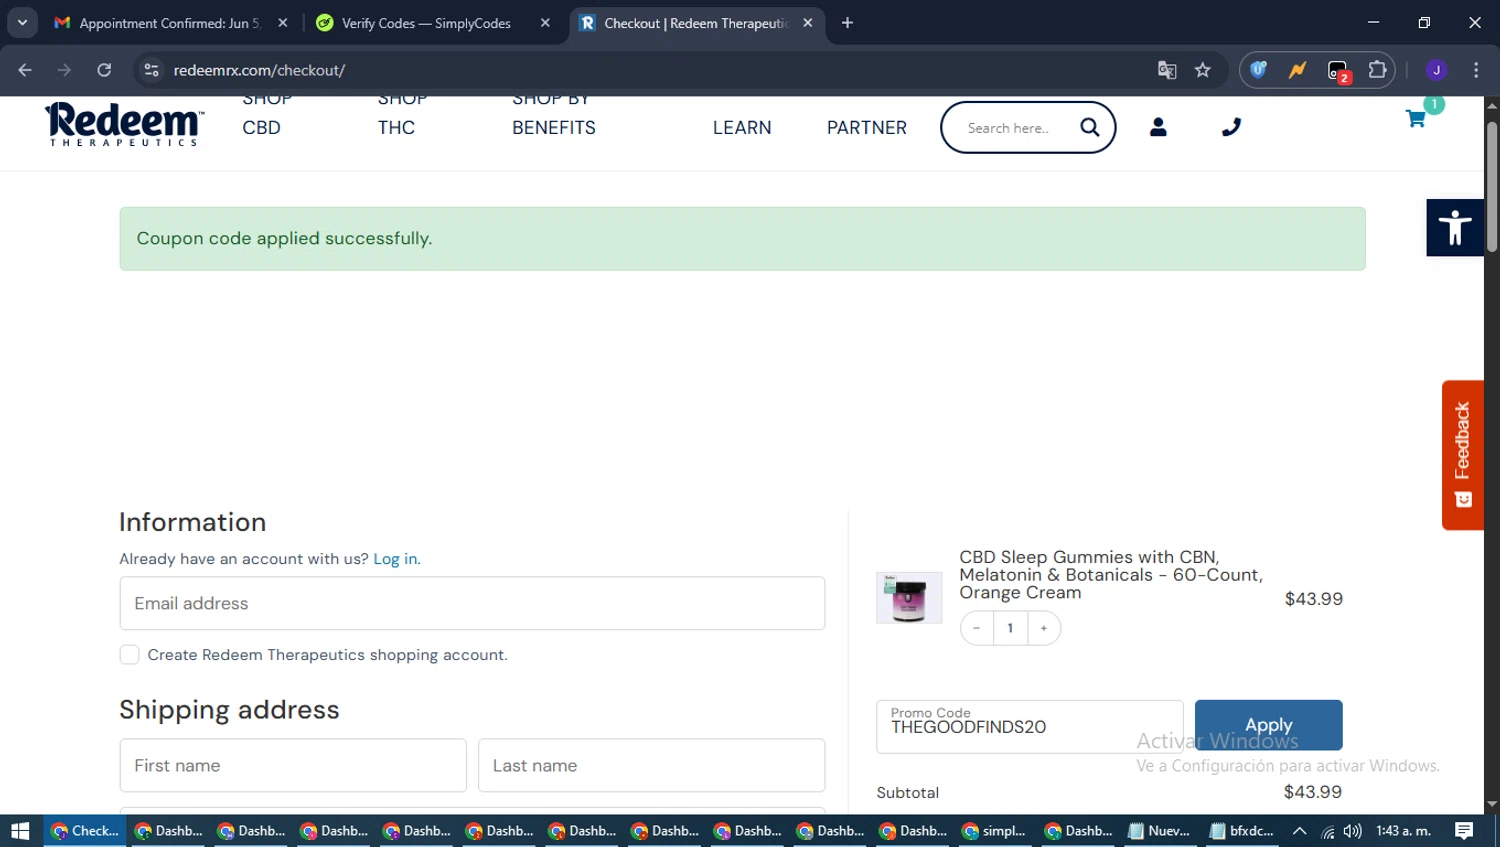The image size is (1500, 847).
Task: Click the browser address bar URL
Action: coord(259,70)
